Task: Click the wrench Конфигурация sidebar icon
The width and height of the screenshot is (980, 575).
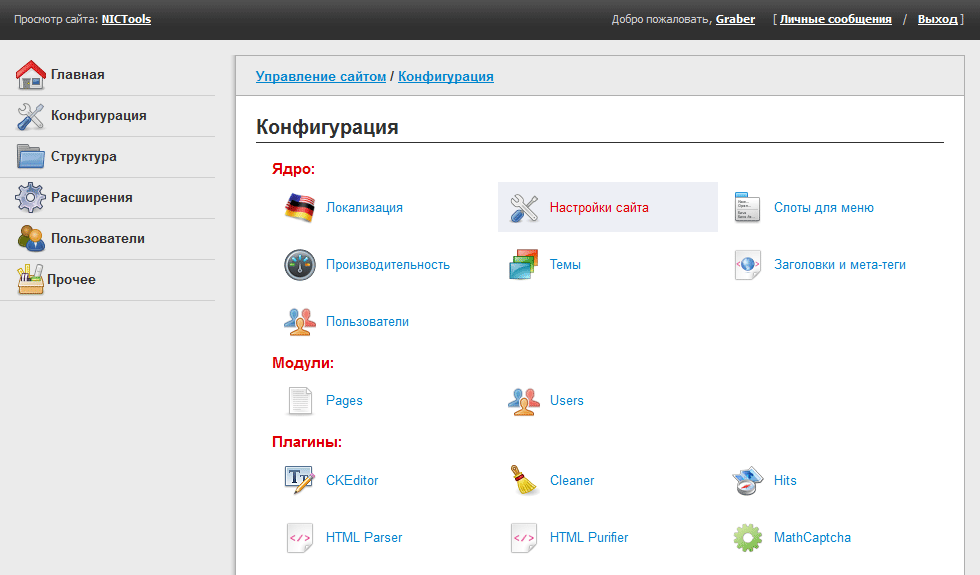Action: (x=31, y=116)
